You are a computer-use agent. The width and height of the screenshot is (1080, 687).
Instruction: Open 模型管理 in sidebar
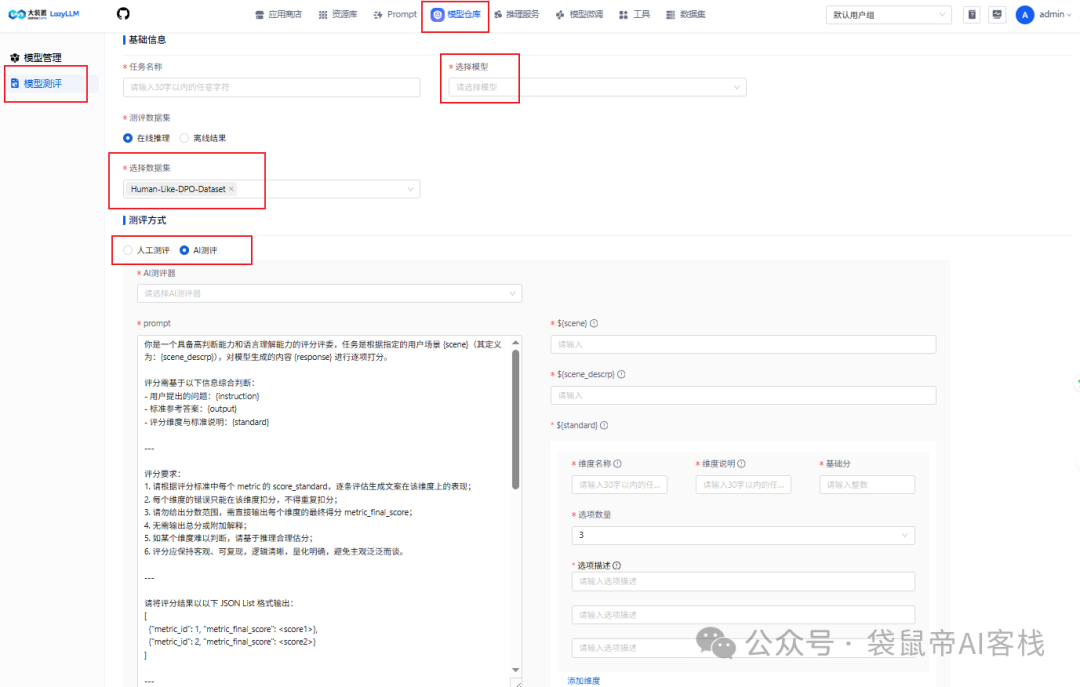[43, 58]
